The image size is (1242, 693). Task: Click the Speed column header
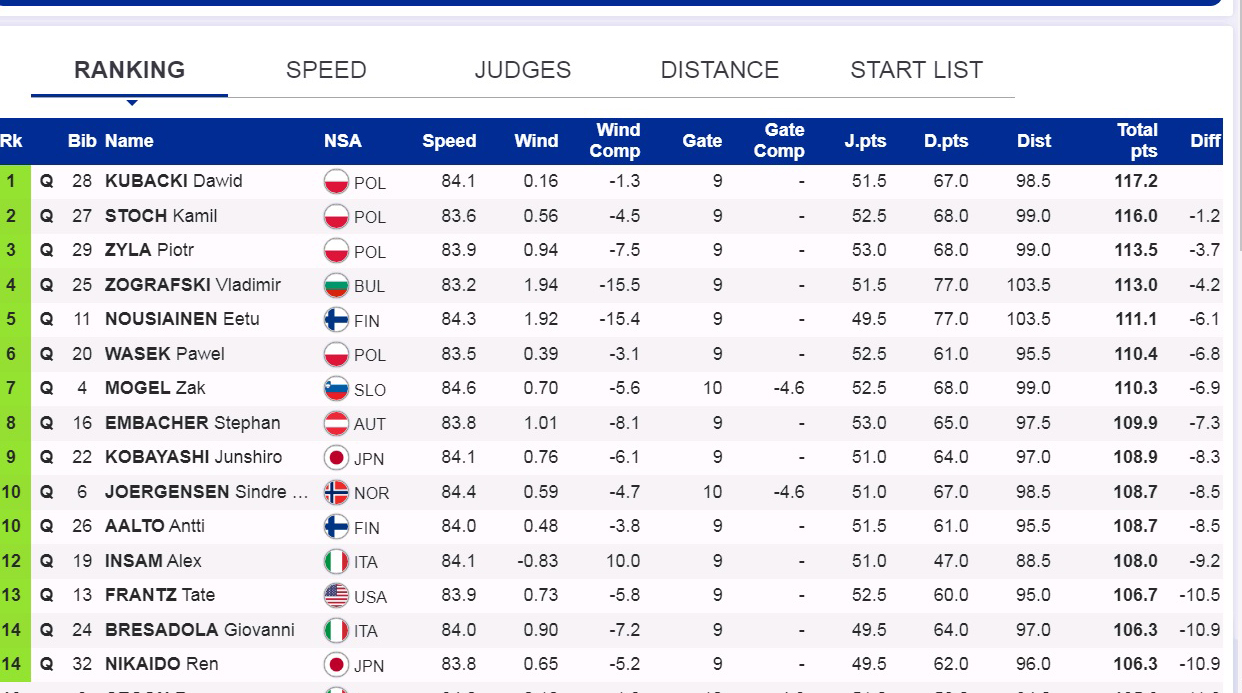pos(449,141)
